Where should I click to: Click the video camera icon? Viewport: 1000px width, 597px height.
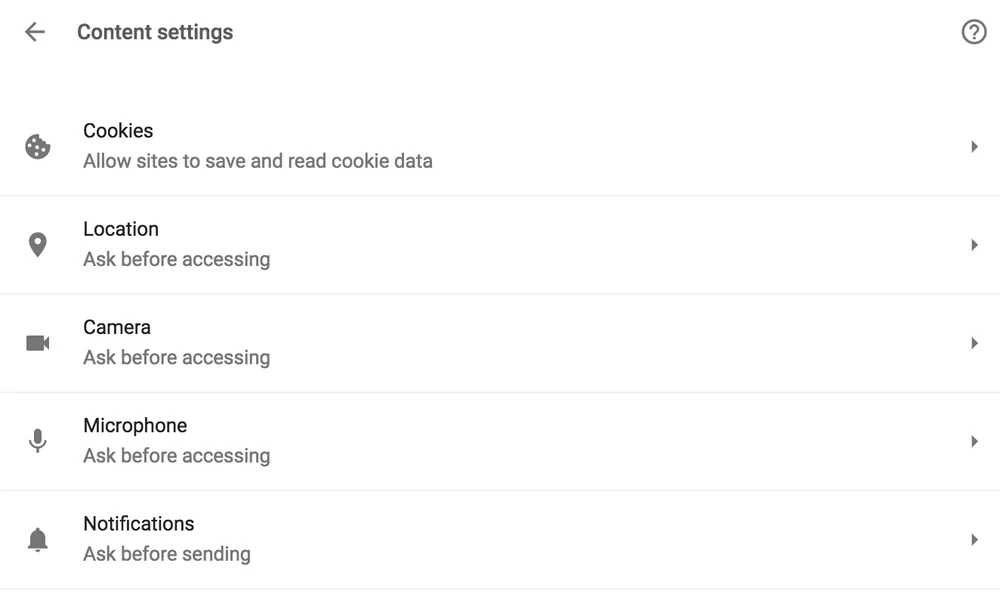[38, 343]
